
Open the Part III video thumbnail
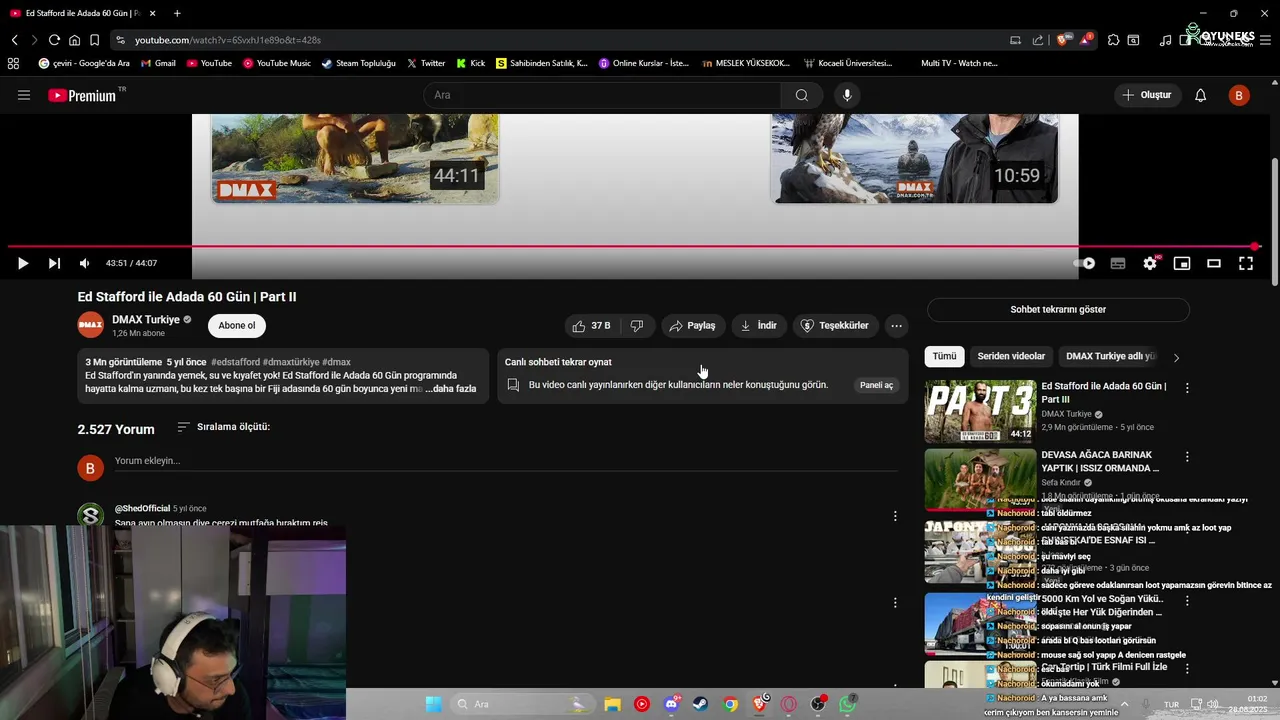click(980, 411)
